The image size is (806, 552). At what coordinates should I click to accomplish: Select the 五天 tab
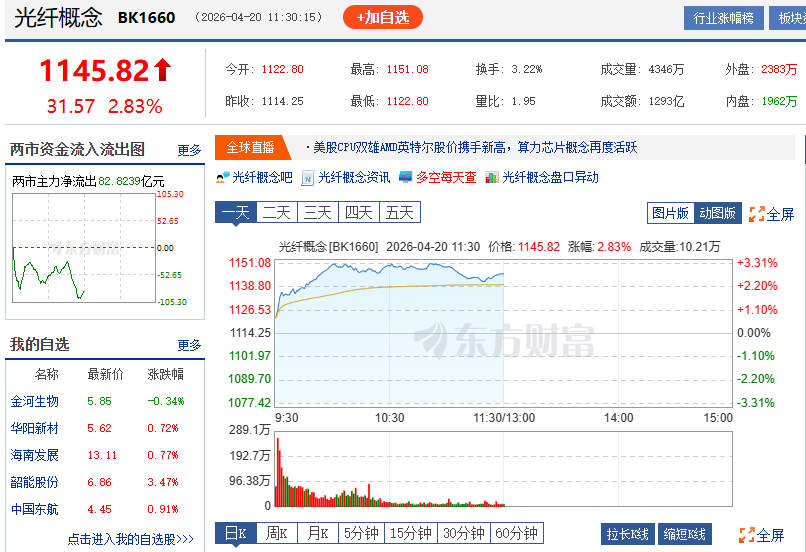(400, 212)
